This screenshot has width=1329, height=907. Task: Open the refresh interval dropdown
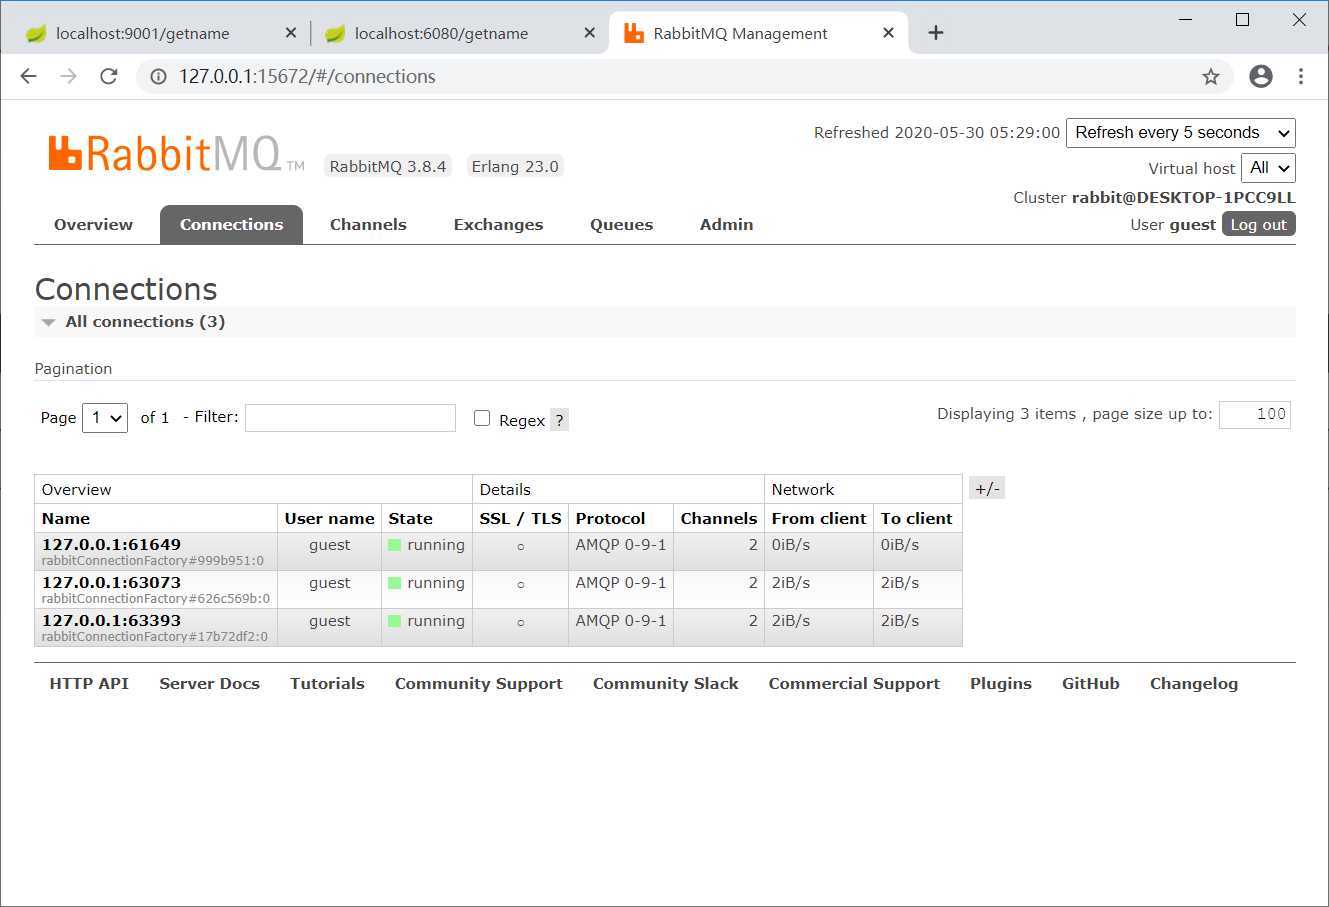click(1181, 133)
